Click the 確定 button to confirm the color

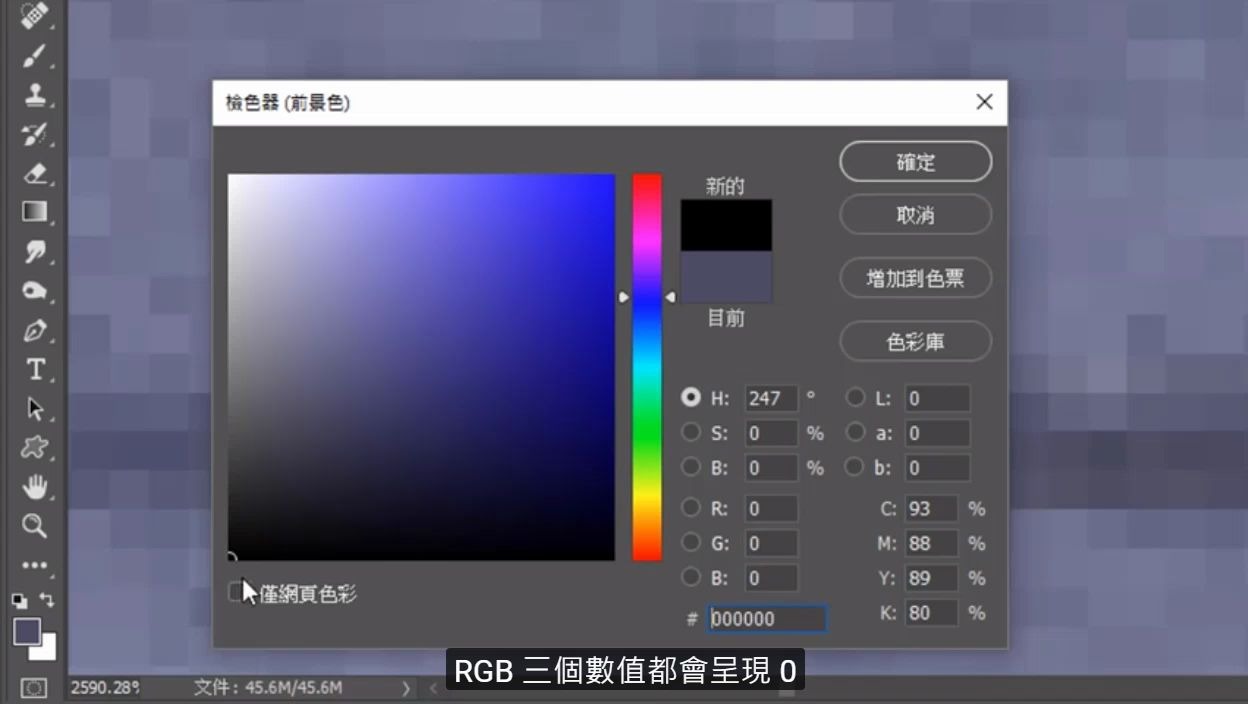pyautogui.click(x=914, y=161)
